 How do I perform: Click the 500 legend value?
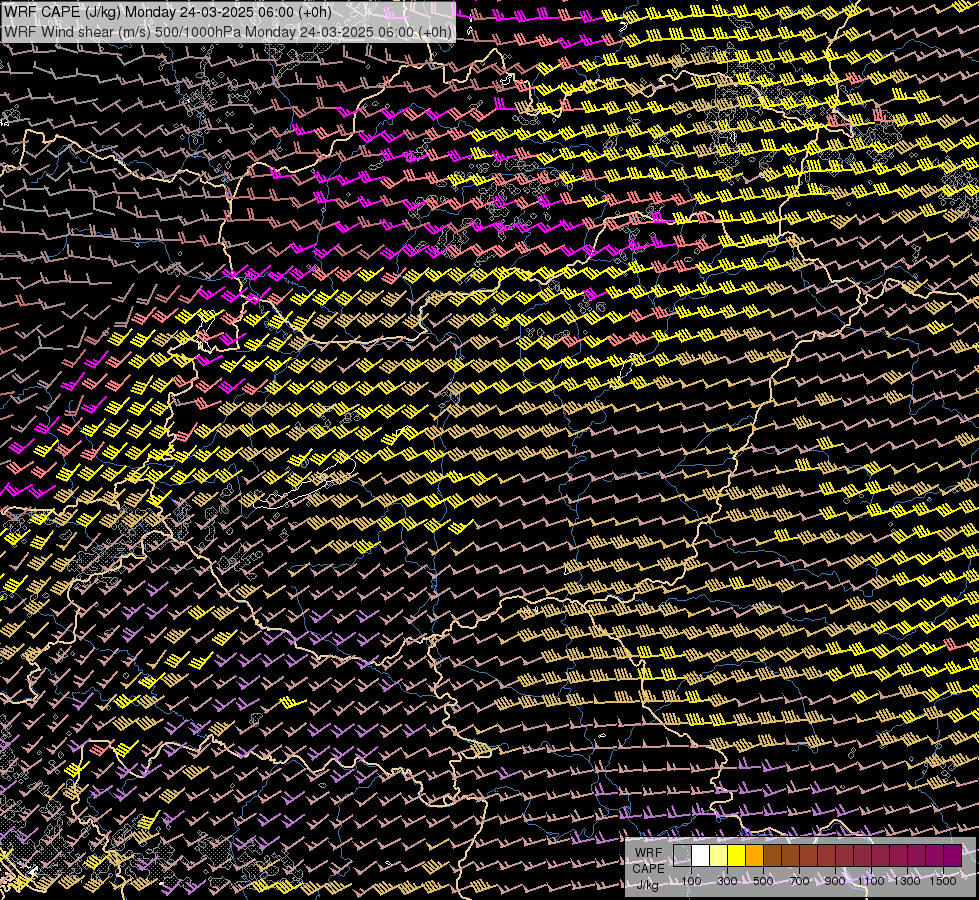pos(763,881)
